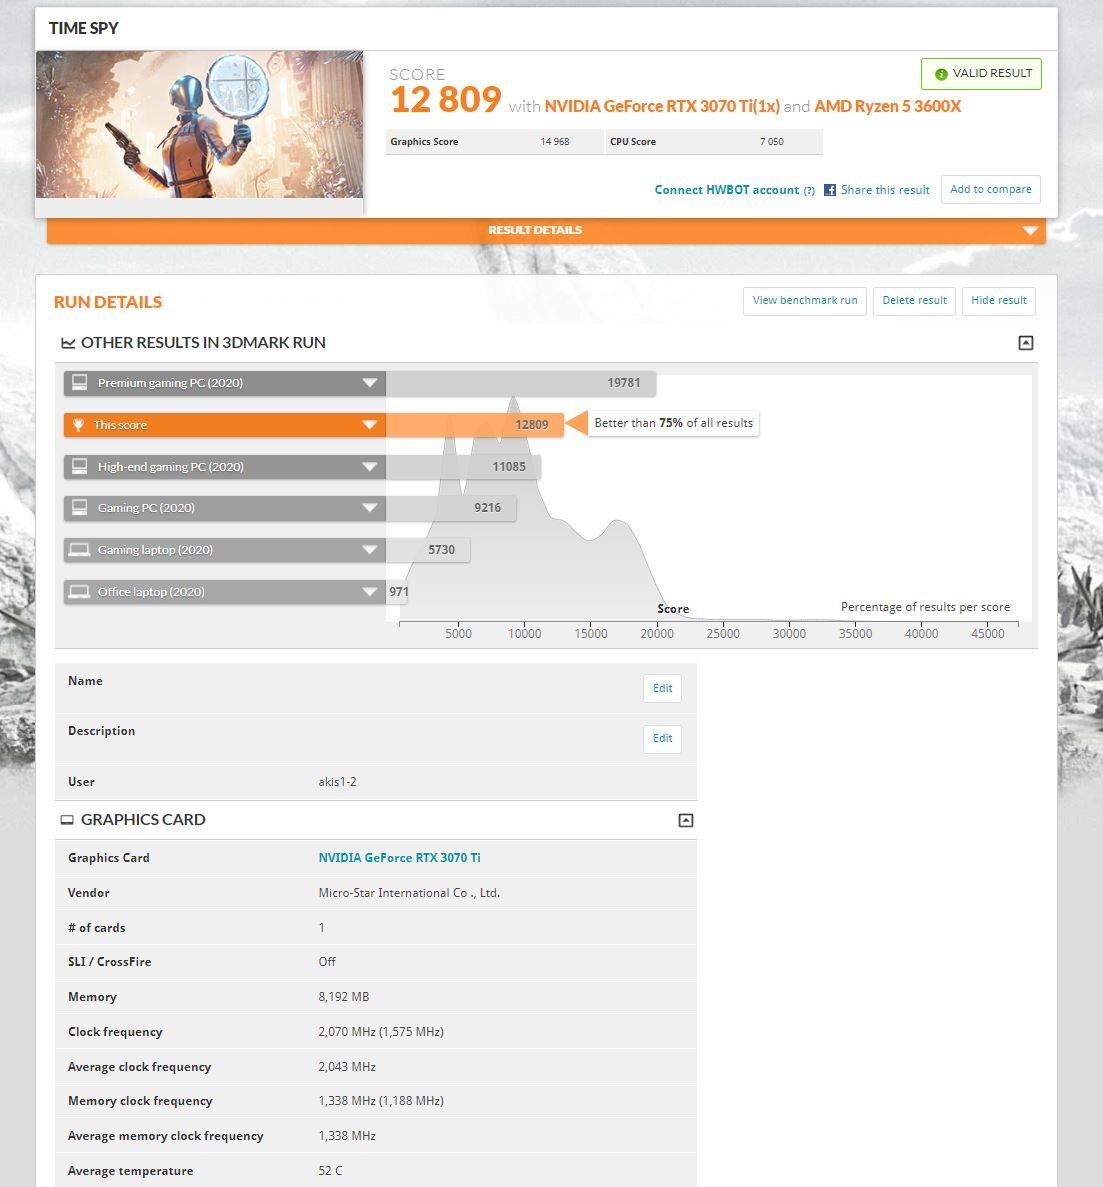Click the Memory clock frequency value 1,338 MHz (1,188 MHz)
The height and width of the screenshot is (1187, 1103).
(x=381, y=1101)
